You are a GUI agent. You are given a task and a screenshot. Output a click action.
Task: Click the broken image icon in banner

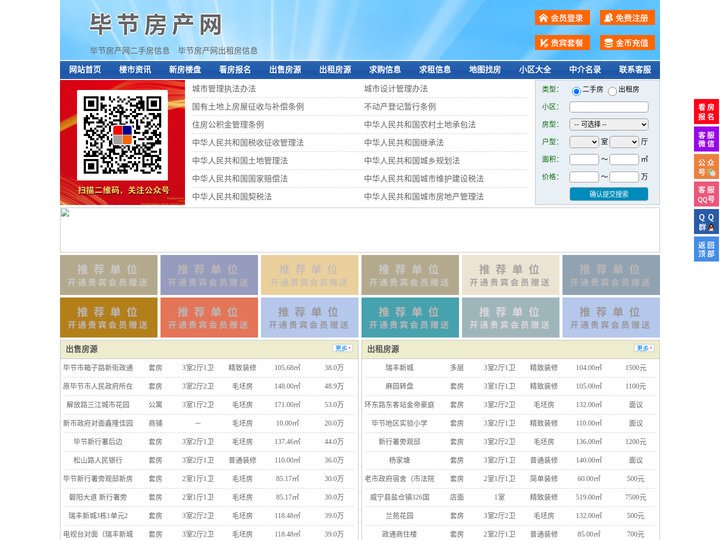pyautogui.click(x=65, y=212)
